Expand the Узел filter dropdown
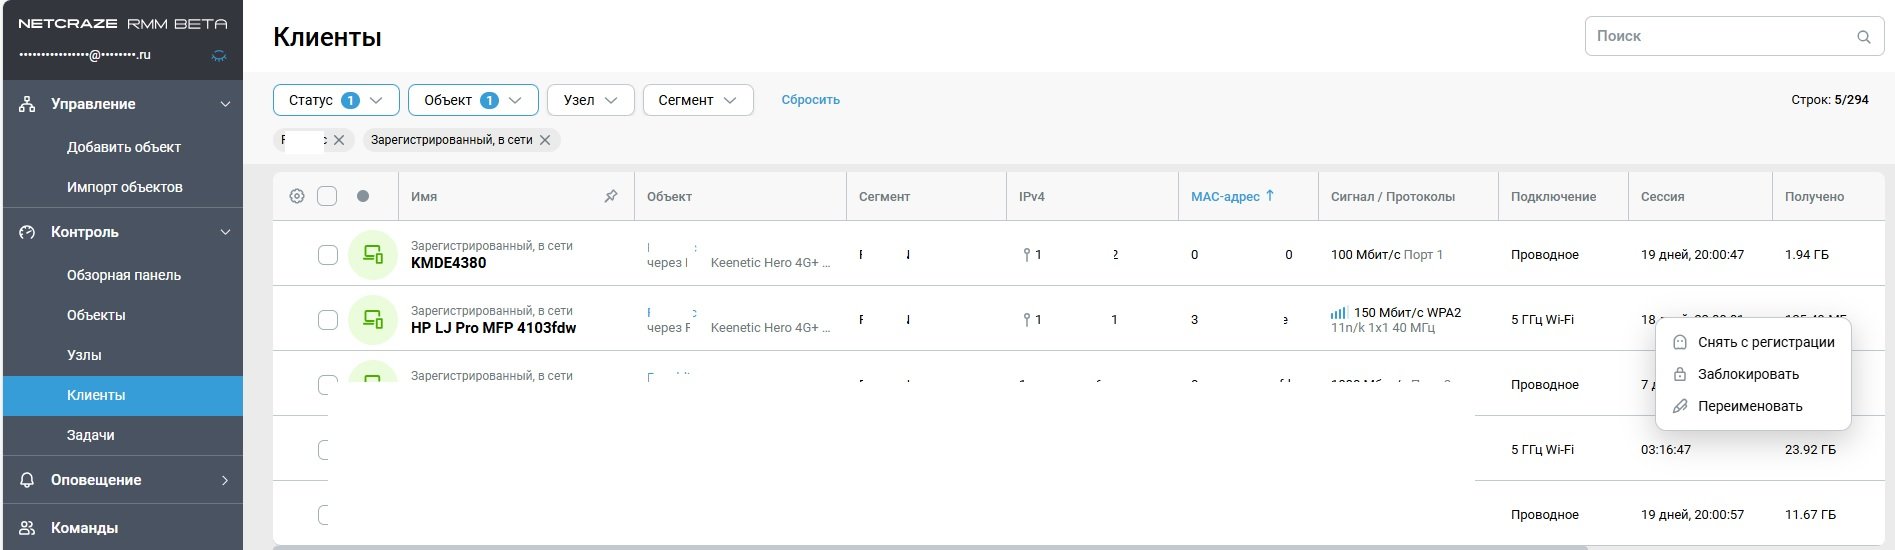This screenshot has height=550, width=1895. point(590,100)
